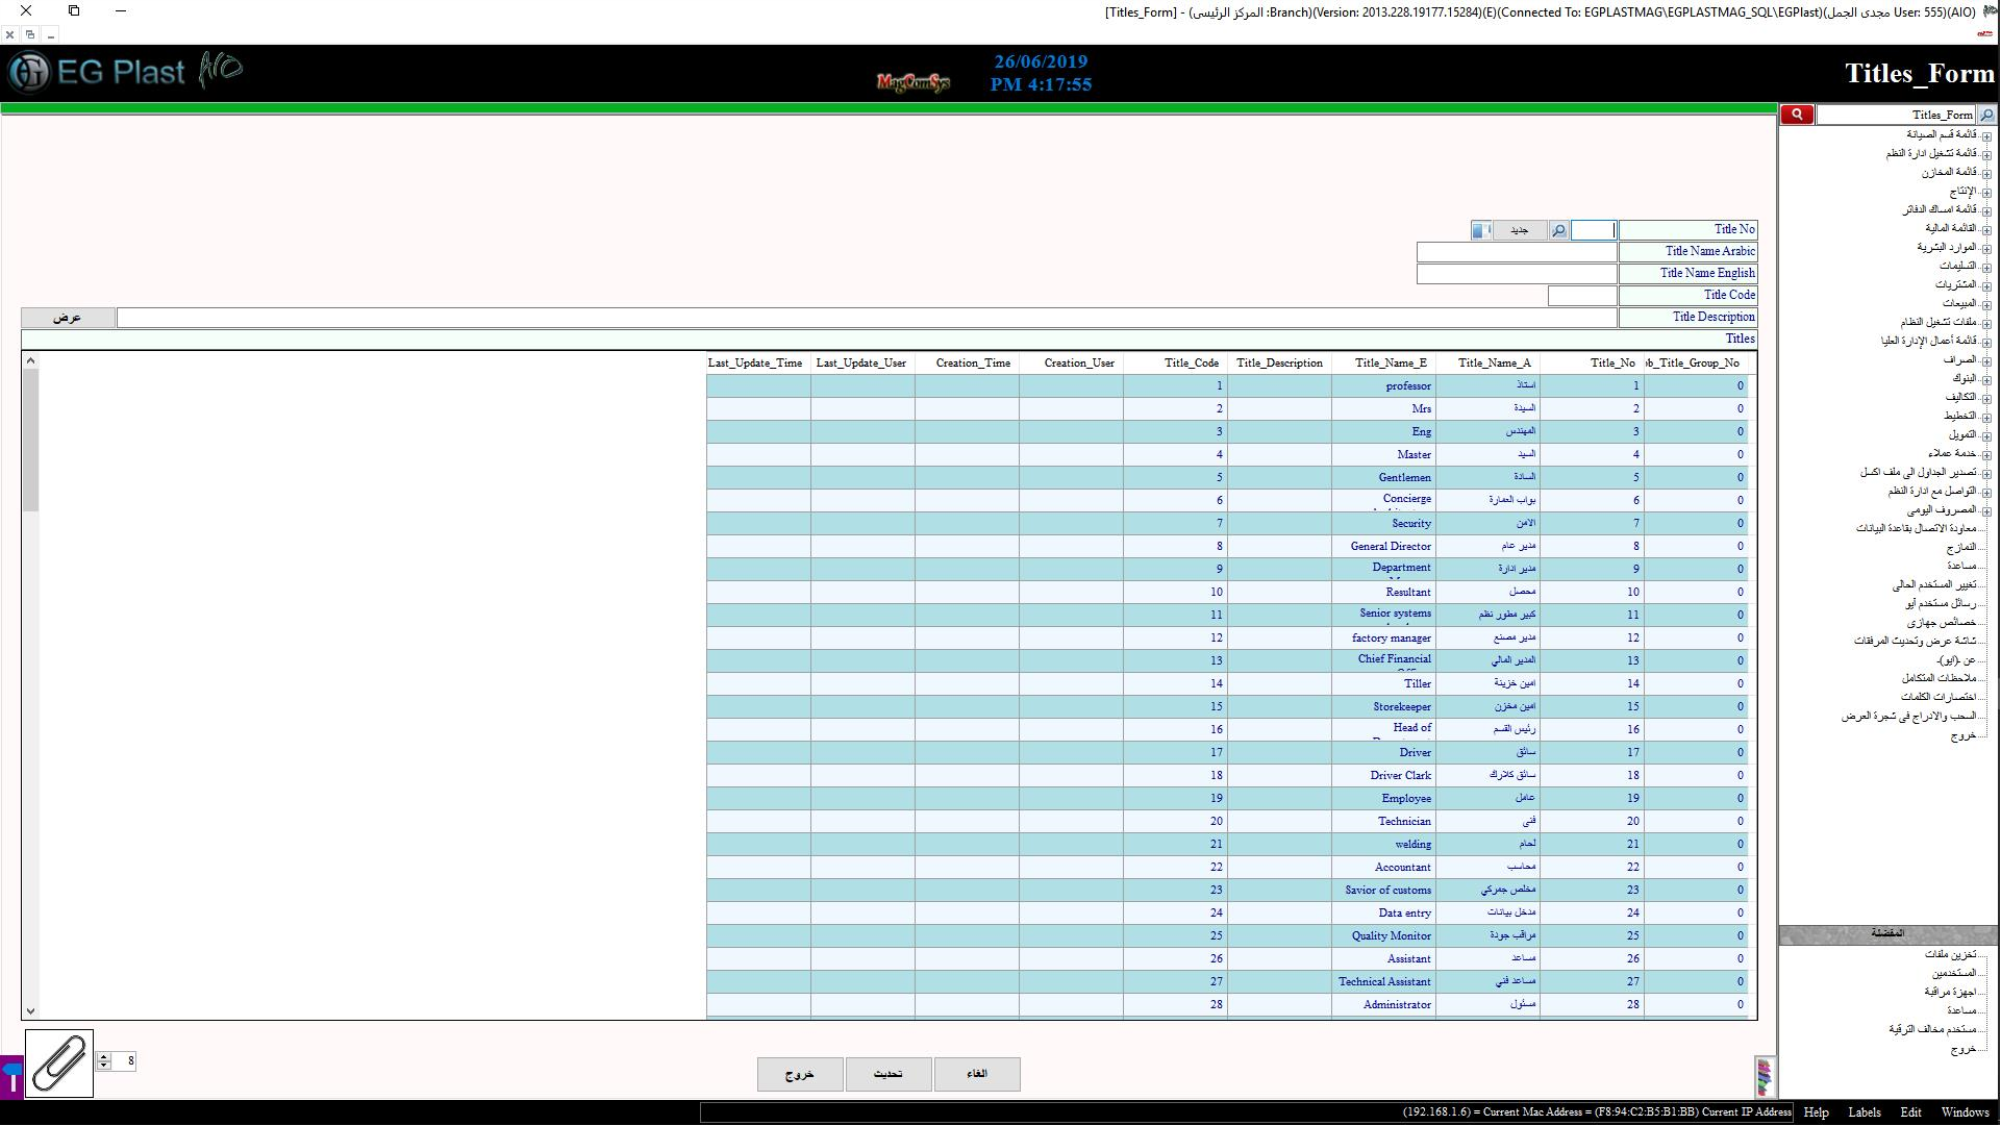Click the magnifier icon beside the Titles_Form search box
Screen dimensions: 2000x1125
click(x=1987, y=115)
